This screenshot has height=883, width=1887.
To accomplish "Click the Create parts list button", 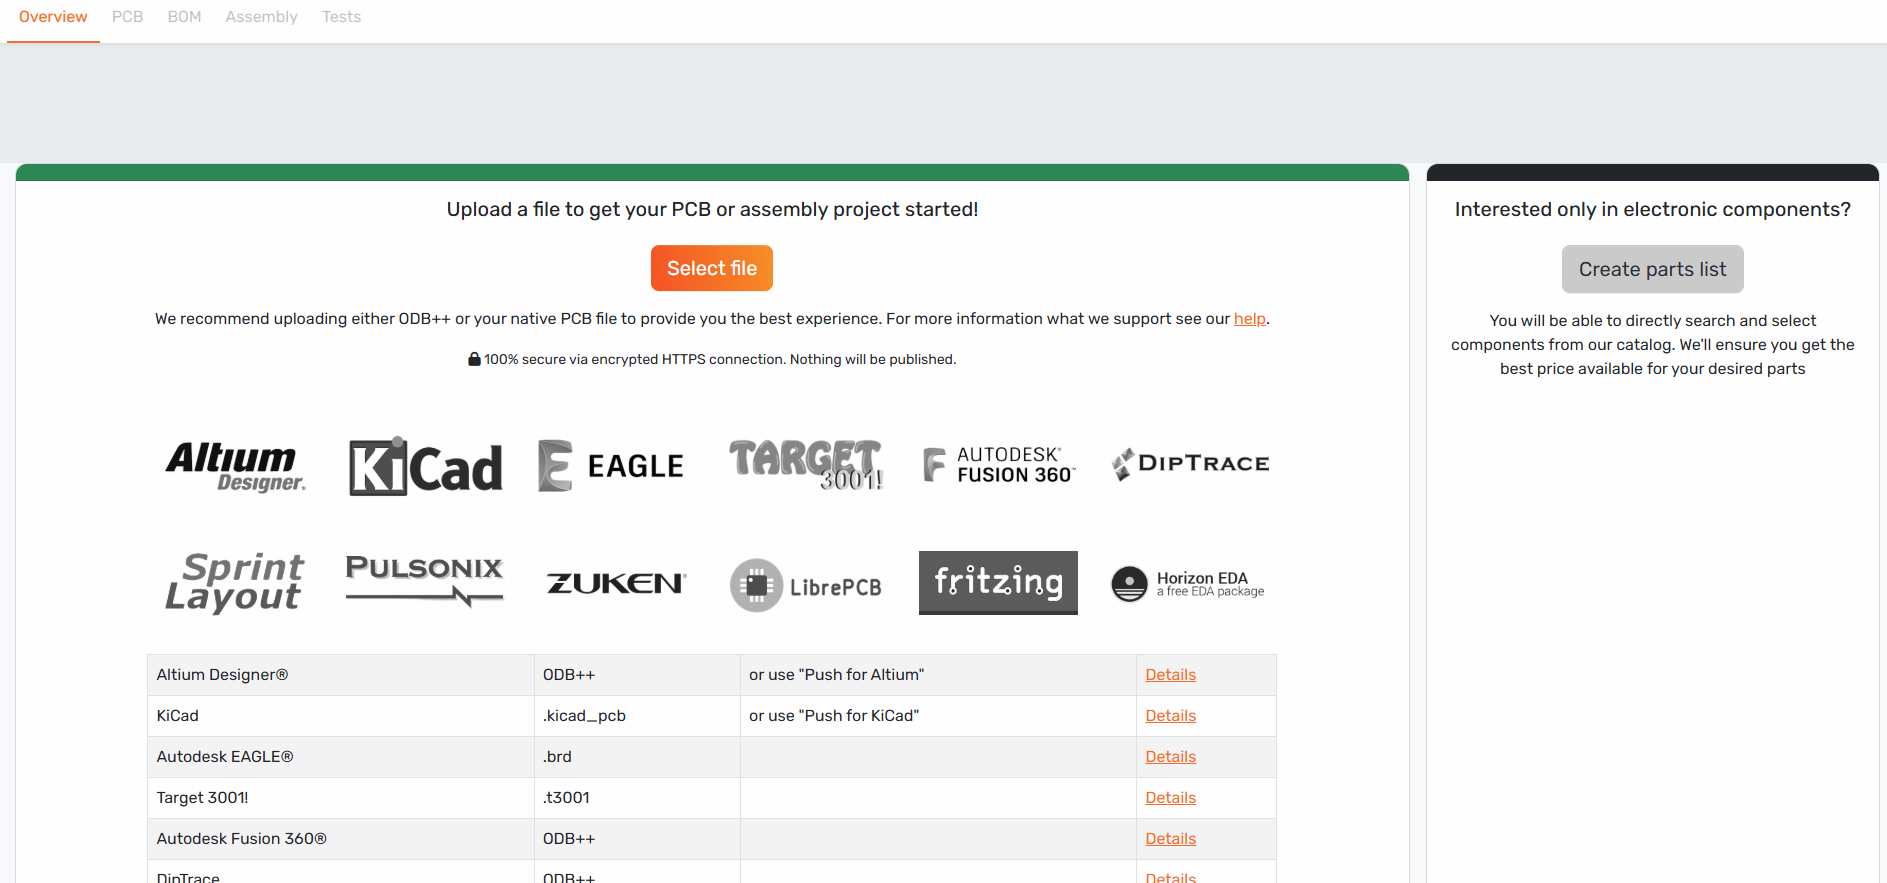I will click(1652, 269).
